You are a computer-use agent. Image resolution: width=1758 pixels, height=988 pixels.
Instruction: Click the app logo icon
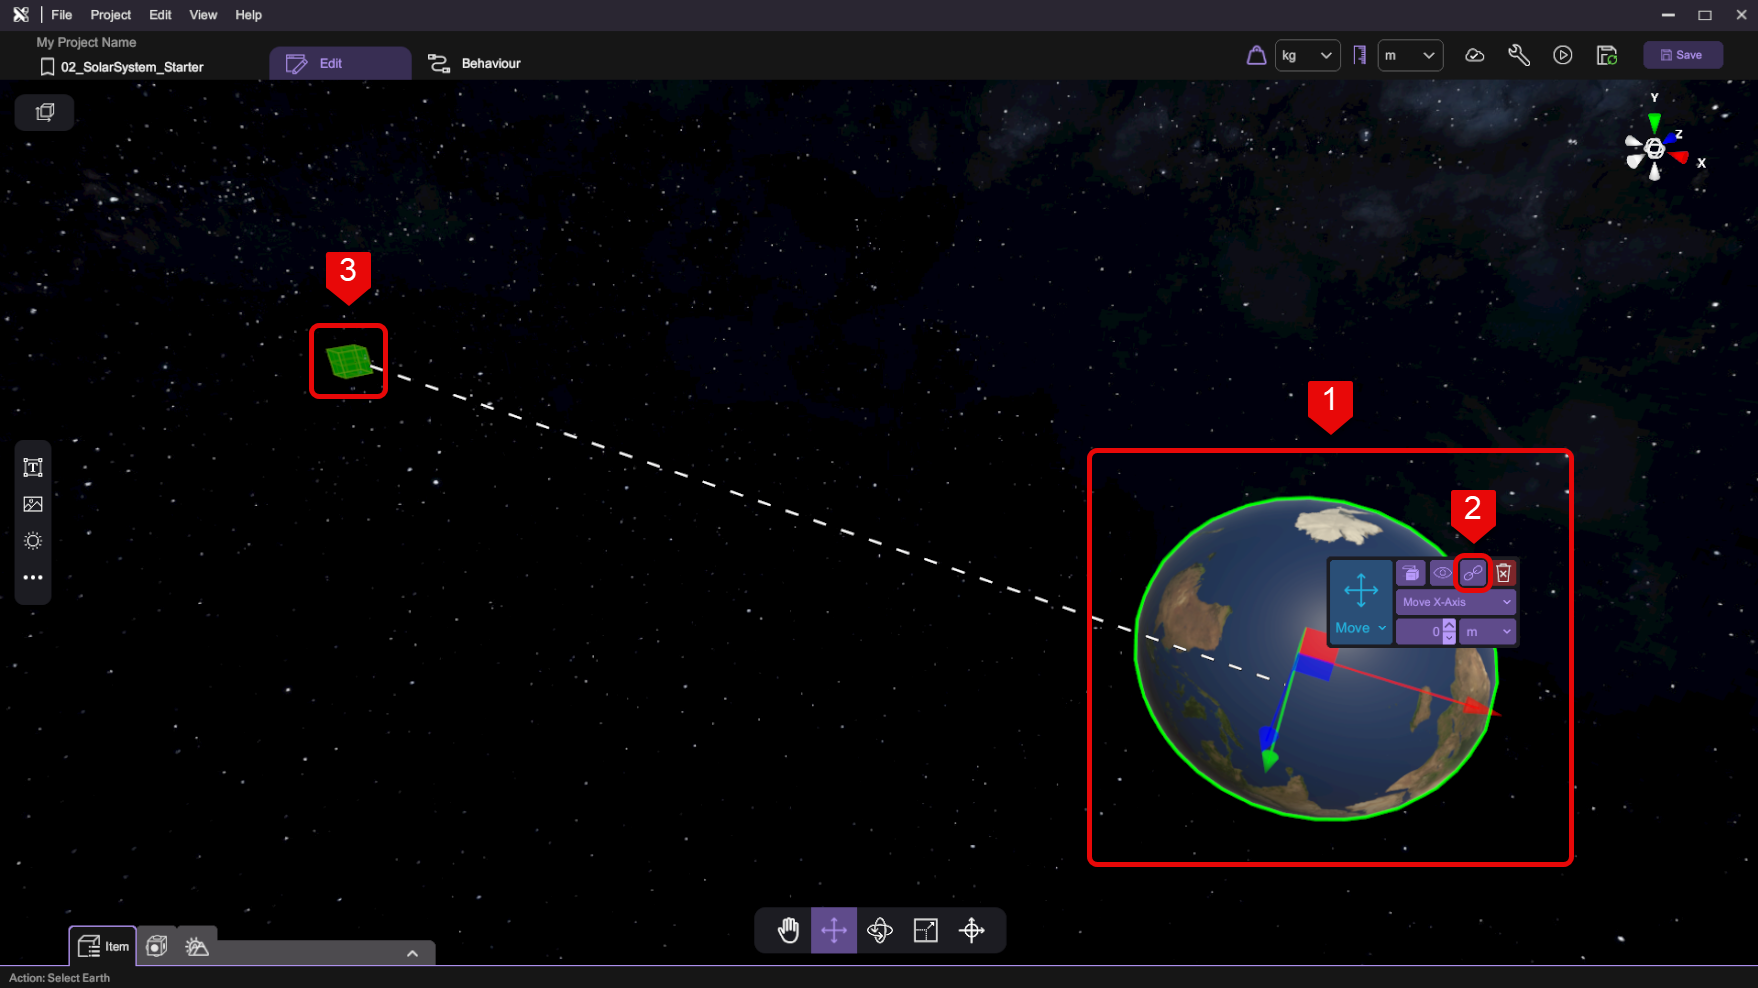point(21,15)
